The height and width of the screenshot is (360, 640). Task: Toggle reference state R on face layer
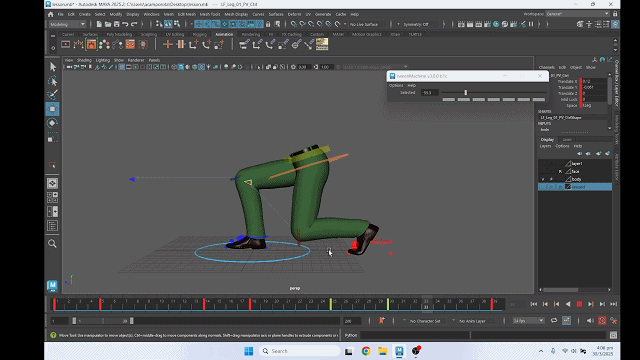[560, 171]
